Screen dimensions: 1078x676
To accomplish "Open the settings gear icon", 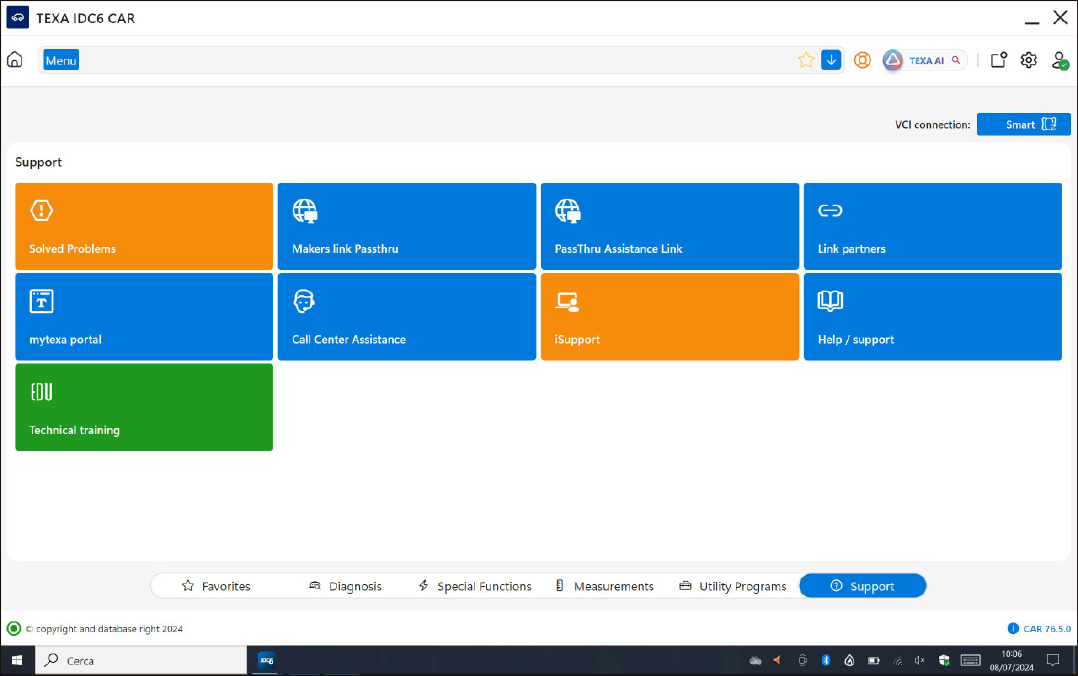I will coord(1029,60).
